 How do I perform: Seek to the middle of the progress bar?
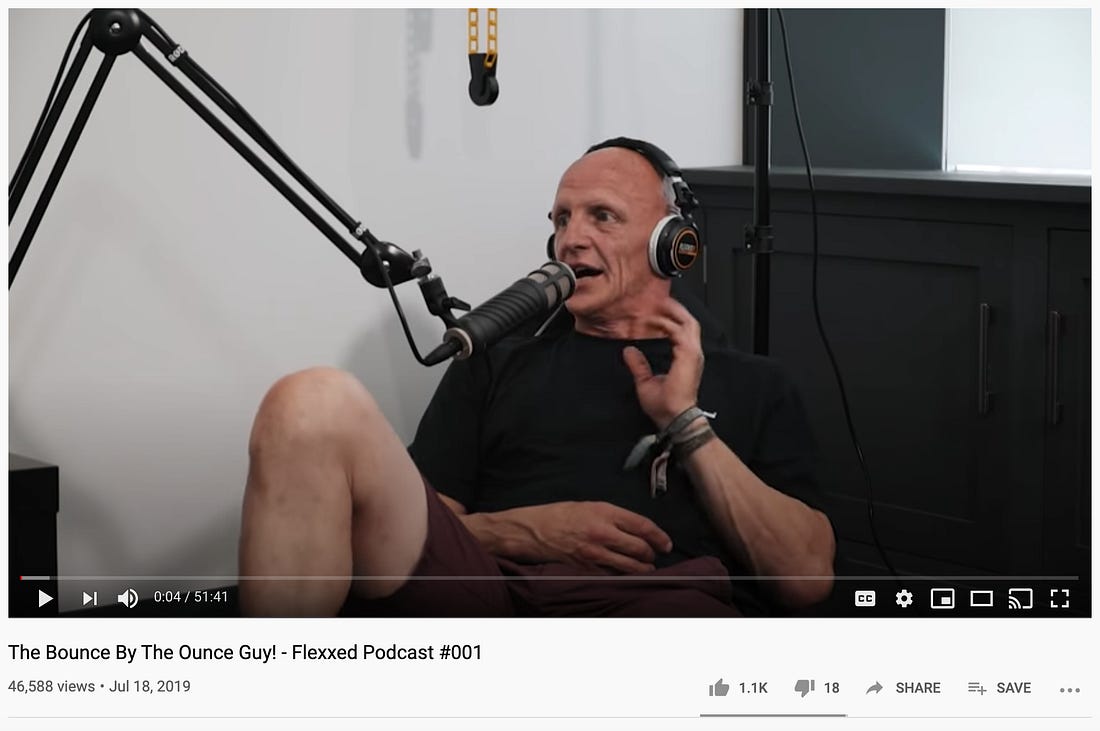coord(549,578)
